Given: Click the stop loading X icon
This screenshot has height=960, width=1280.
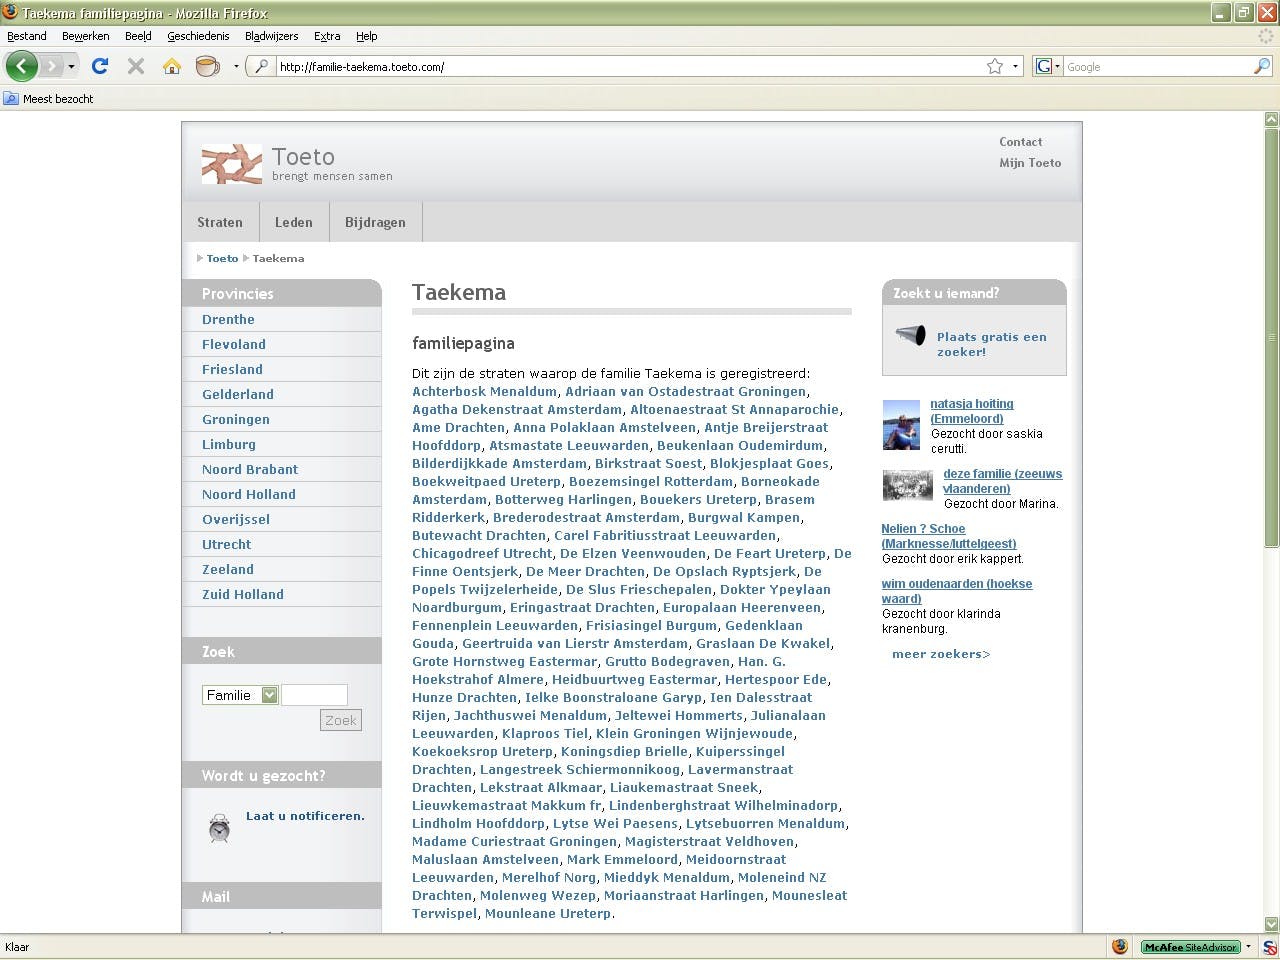Looking at the screenshot, I should pos(136,66).
